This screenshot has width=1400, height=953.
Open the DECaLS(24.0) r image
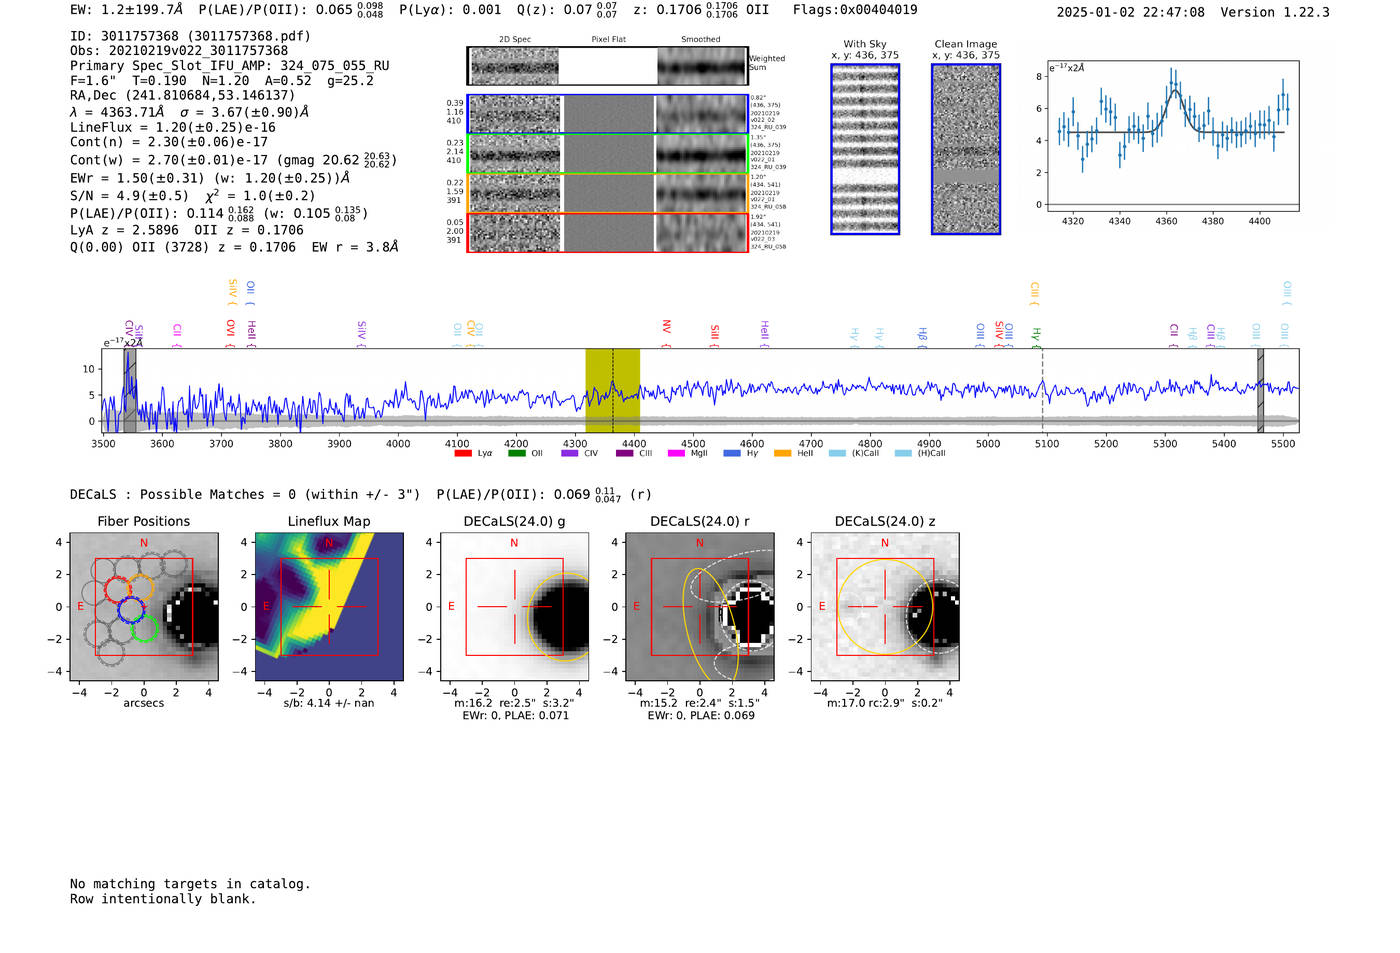(700, 606)
